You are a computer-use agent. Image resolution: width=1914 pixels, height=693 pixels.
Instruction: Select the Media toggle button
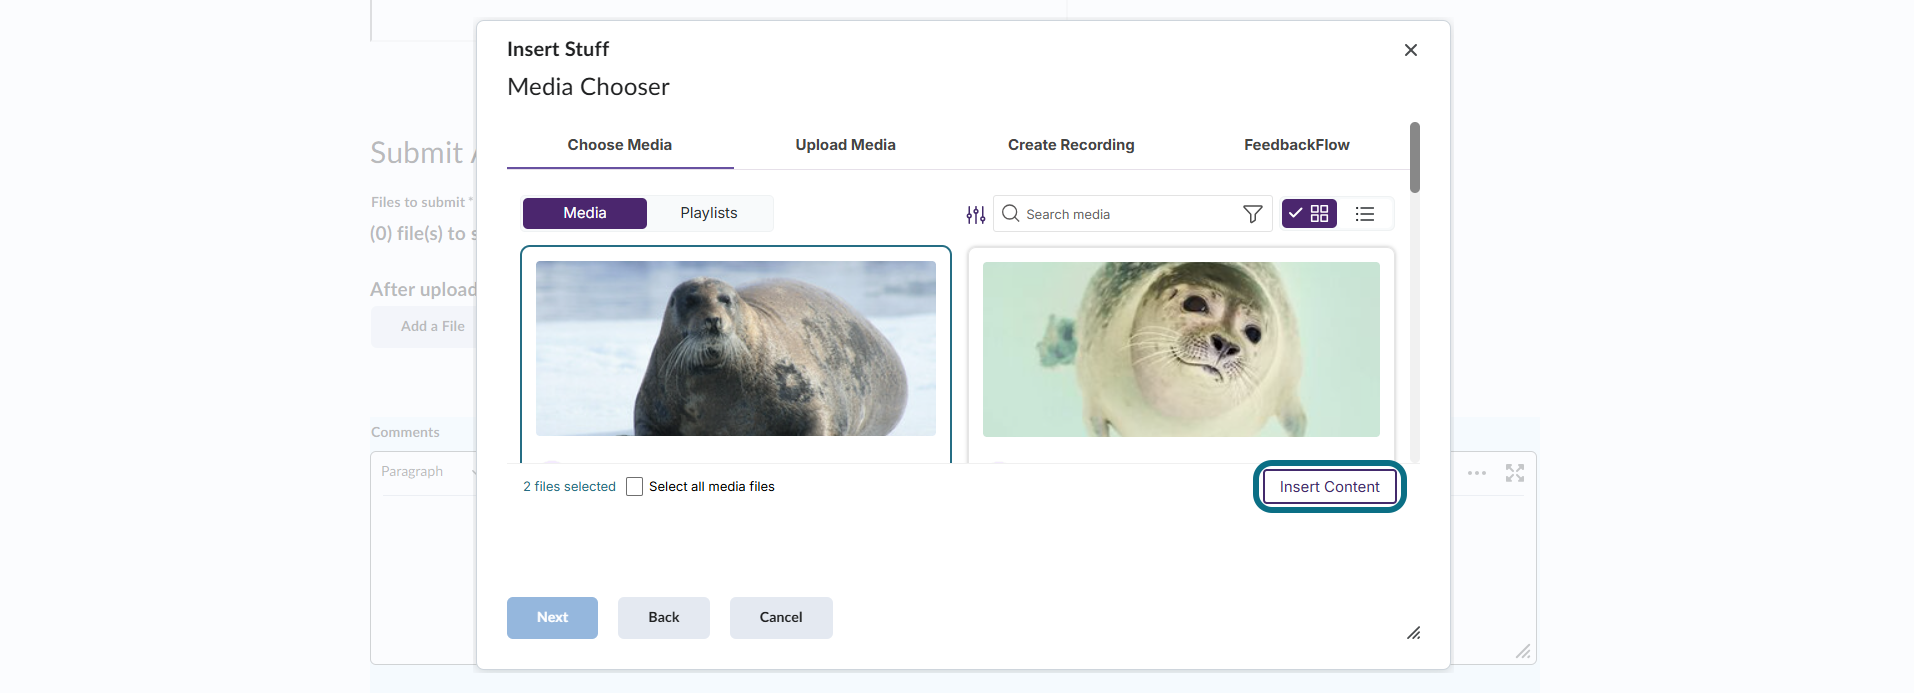(x=585, y=213)
